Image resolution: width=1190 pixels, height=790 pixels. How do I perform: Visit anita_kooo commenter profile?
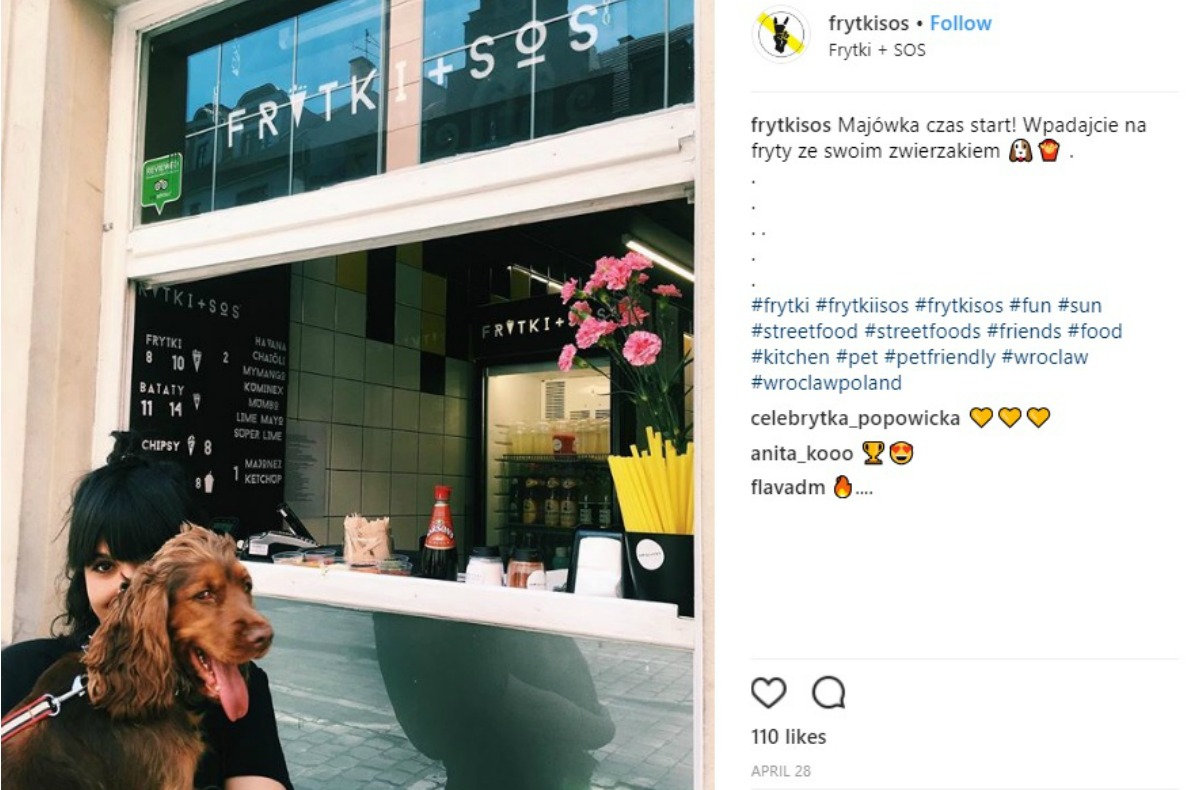tap(802, 454)
